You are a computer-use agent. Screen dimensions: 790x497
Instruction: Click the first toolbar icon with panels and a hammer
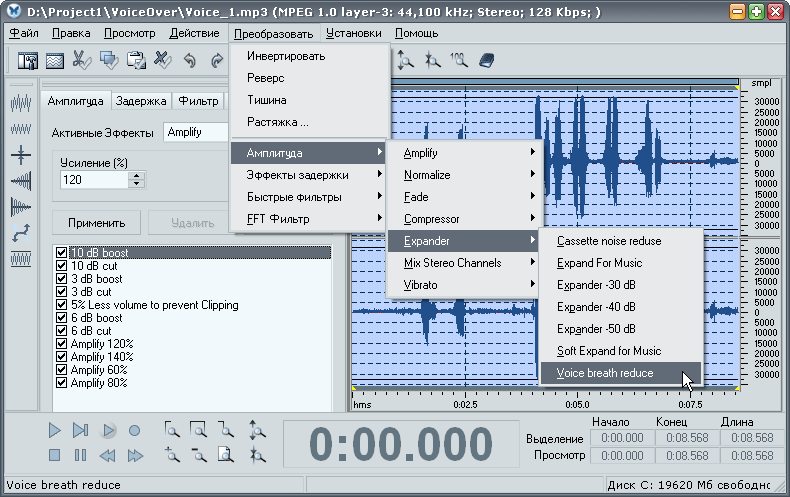click(x=28, y=60)
